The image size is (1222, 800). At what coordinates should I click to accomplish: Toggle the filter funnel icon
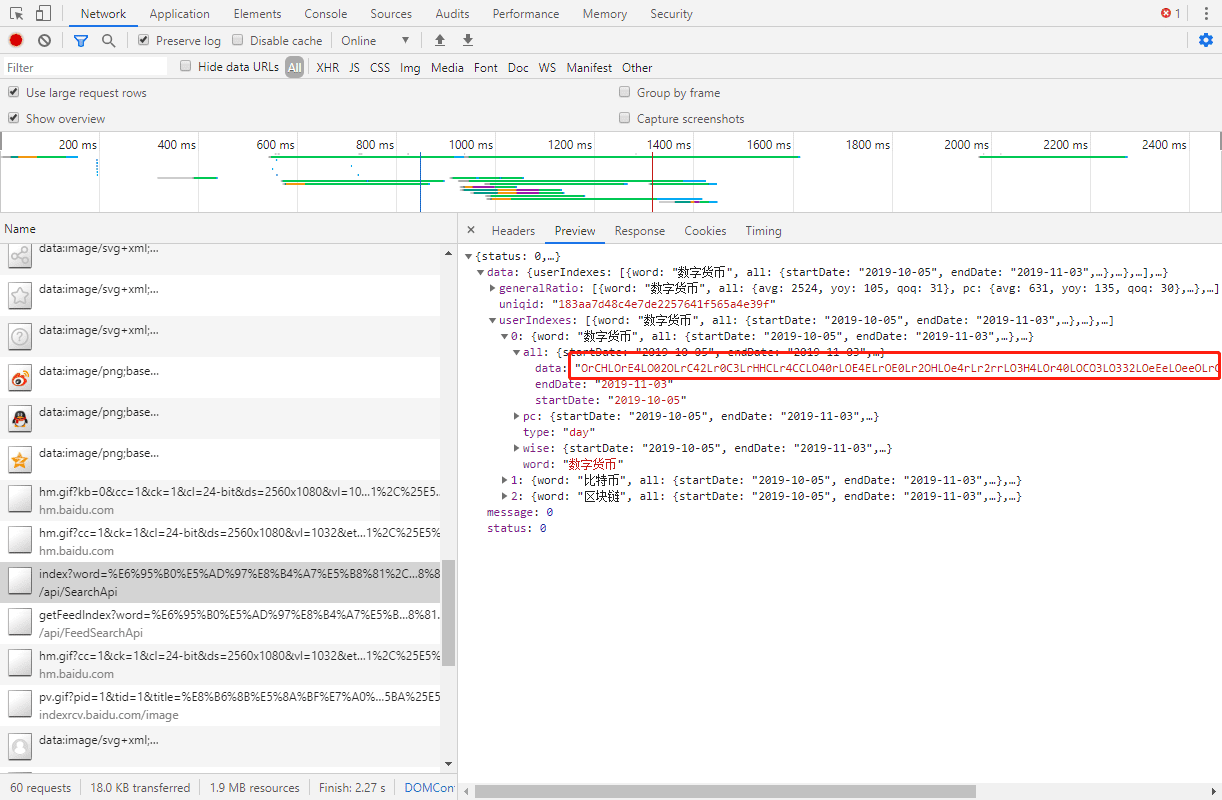(x=81, y=41)
